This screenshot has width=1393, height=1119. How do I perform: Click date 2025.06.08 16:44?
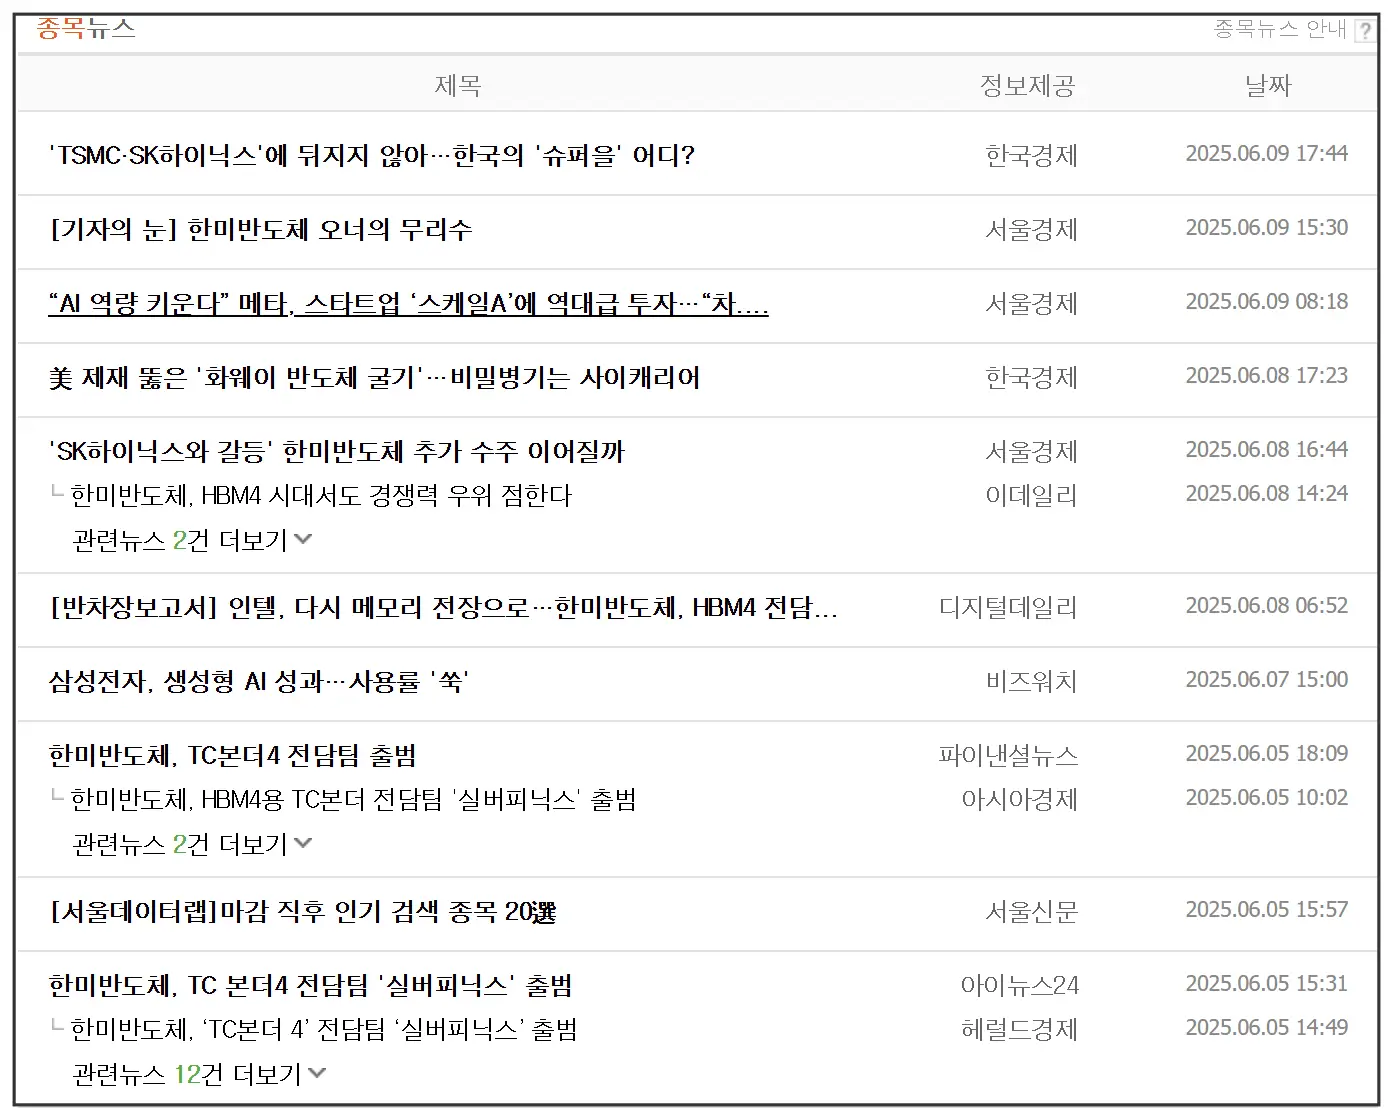[1267, 450]
